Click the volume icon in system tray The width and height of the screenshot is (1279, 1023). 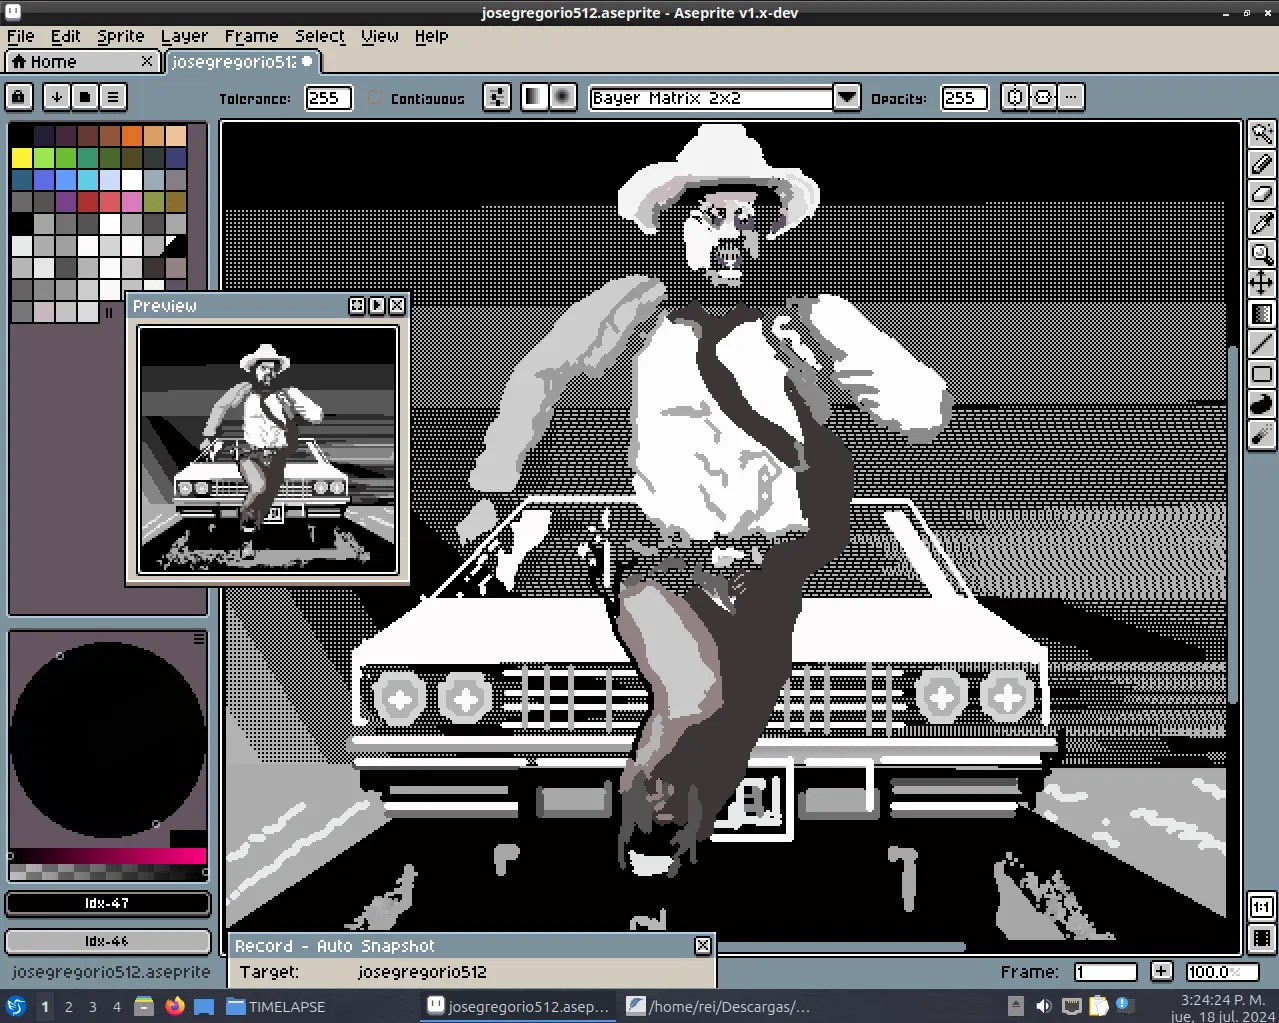pos(1043,1006)
